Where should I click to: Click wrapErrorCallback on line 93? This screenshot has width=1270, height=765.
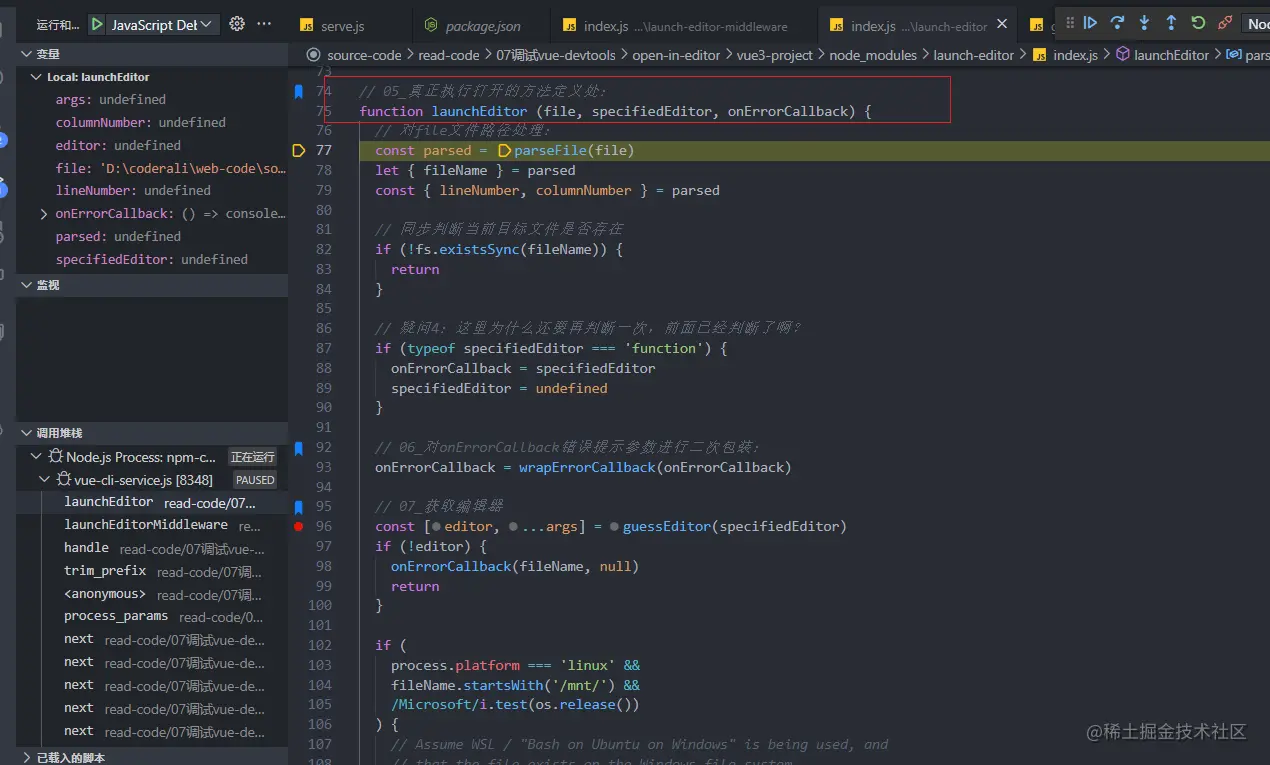tap(587, 468)
